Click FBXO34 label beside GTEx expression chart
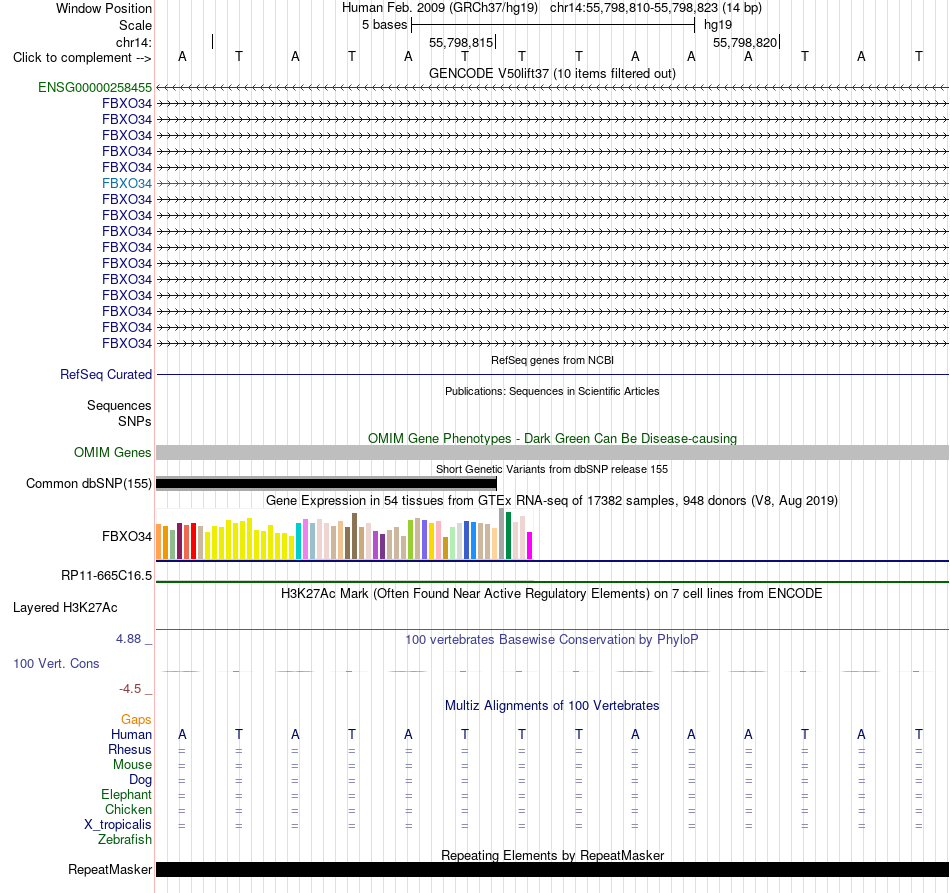 pos(127,536)
